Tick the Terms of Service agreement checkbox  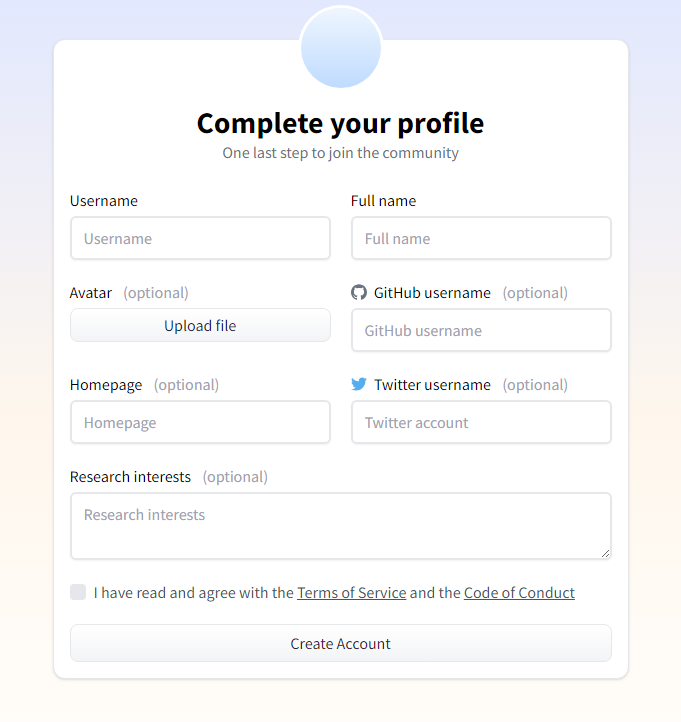point(78,593)
